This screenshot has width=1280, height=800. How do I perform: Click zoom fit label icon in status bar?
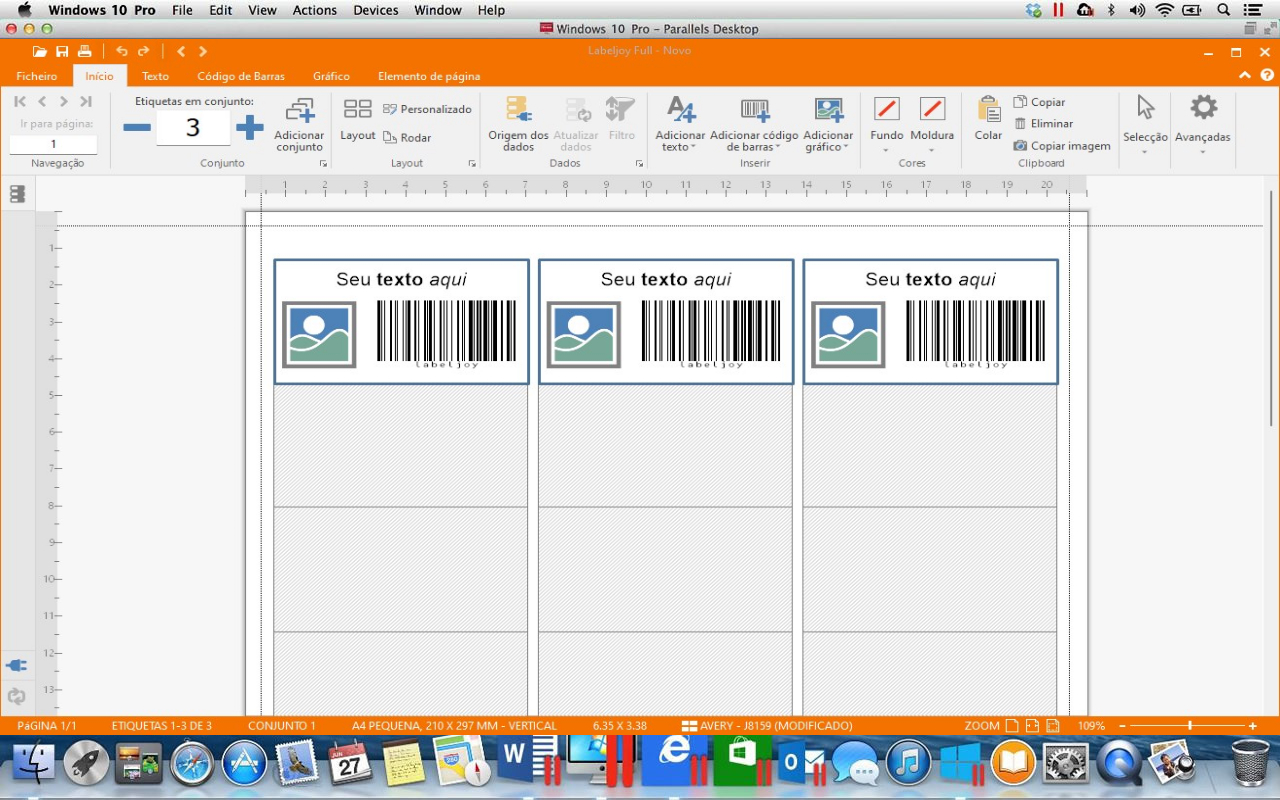(x=1055, y=726)
